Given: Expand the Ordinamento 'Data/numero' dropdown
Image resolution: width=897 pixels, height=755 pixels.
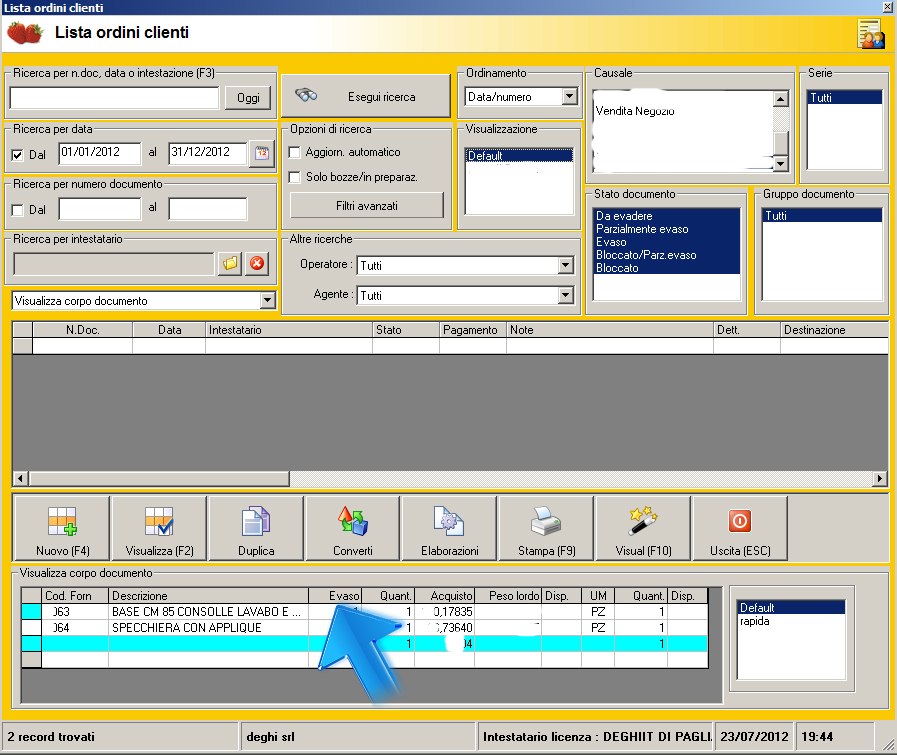Looking at the screenshot, I should (x=569, y=97).
